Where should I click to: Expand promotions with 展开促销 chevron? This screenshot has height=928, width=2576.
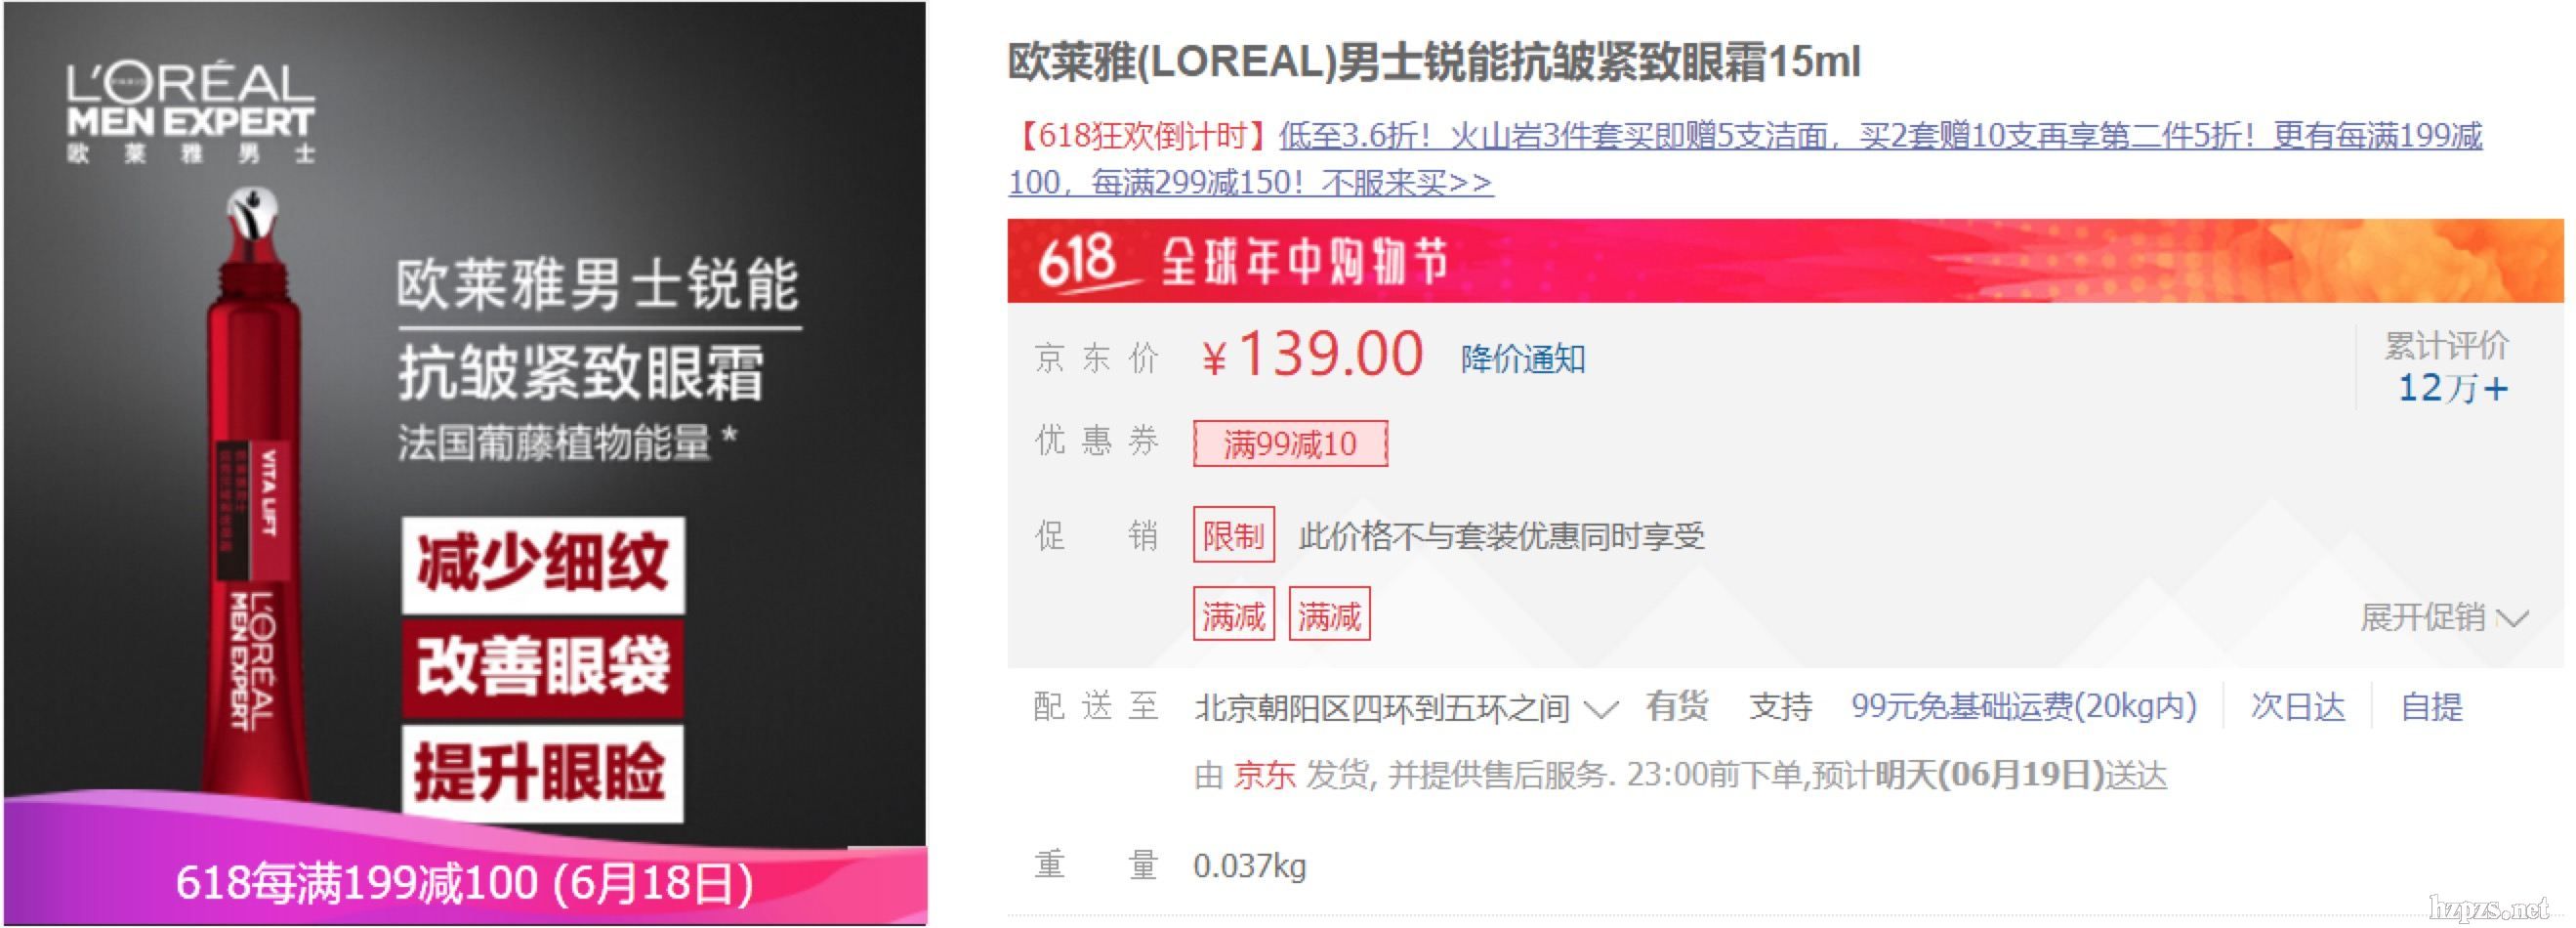(2443, 617)
